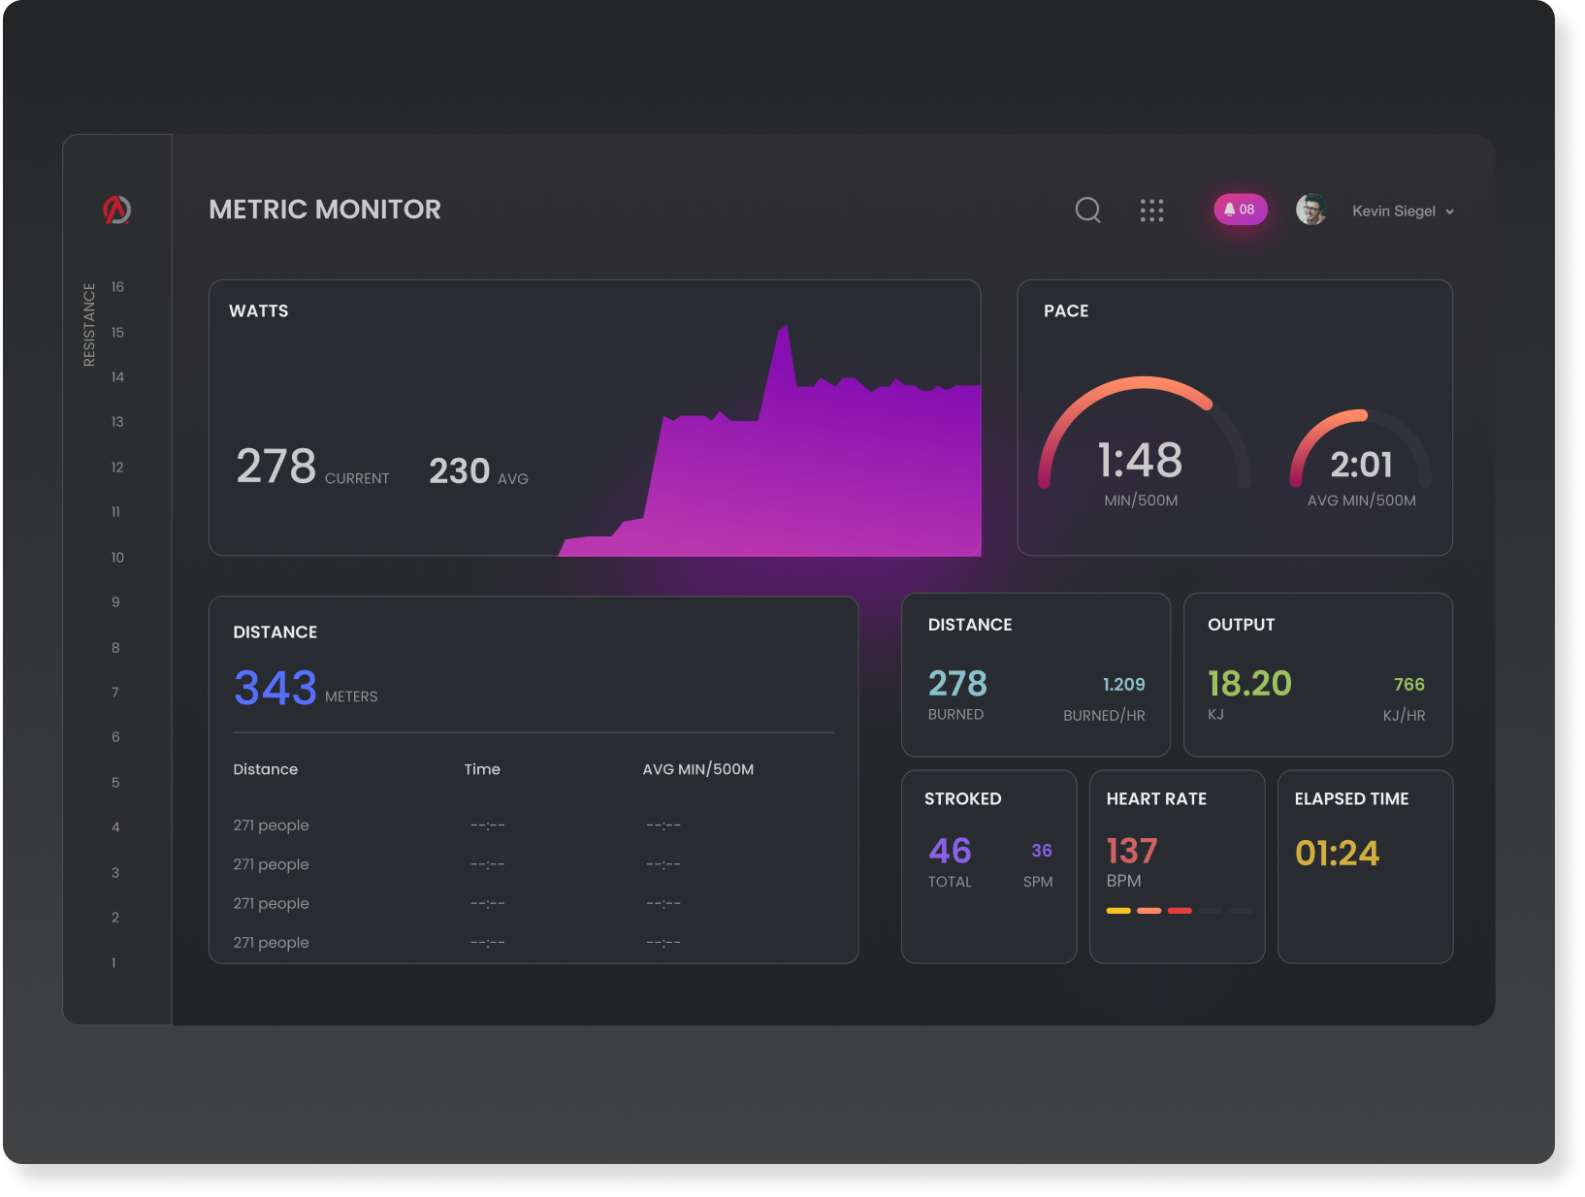Click the Kevin Siegel user name
The image size is (1585, 1197).
(x=1394, y=211)
